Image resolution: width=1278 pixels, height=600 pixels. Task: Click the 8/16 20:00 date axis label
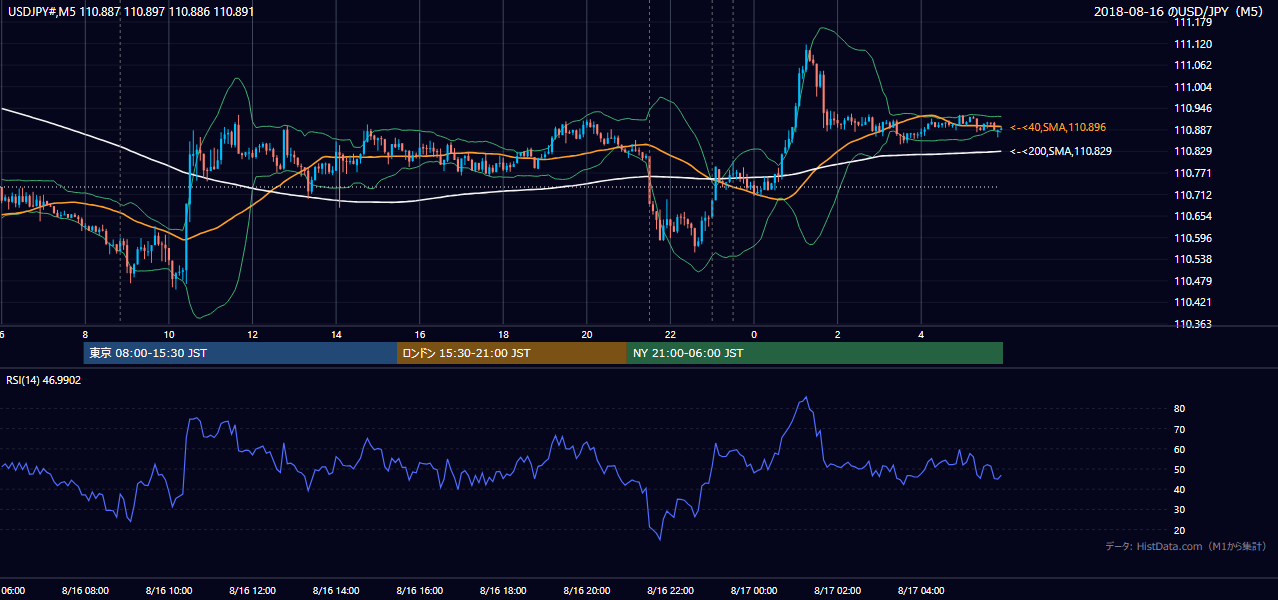click(587, 591)
